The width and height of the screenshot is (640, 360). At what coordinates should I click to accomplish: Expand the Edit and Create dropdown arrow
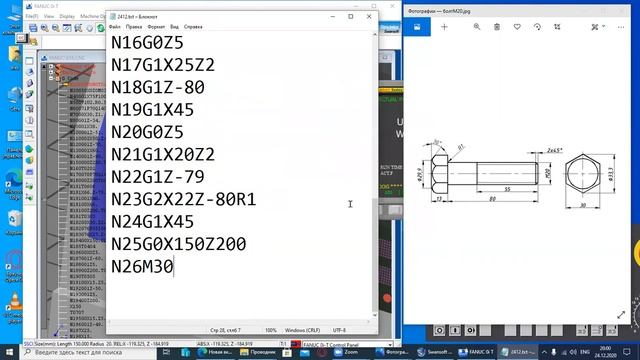click(604, 27)
